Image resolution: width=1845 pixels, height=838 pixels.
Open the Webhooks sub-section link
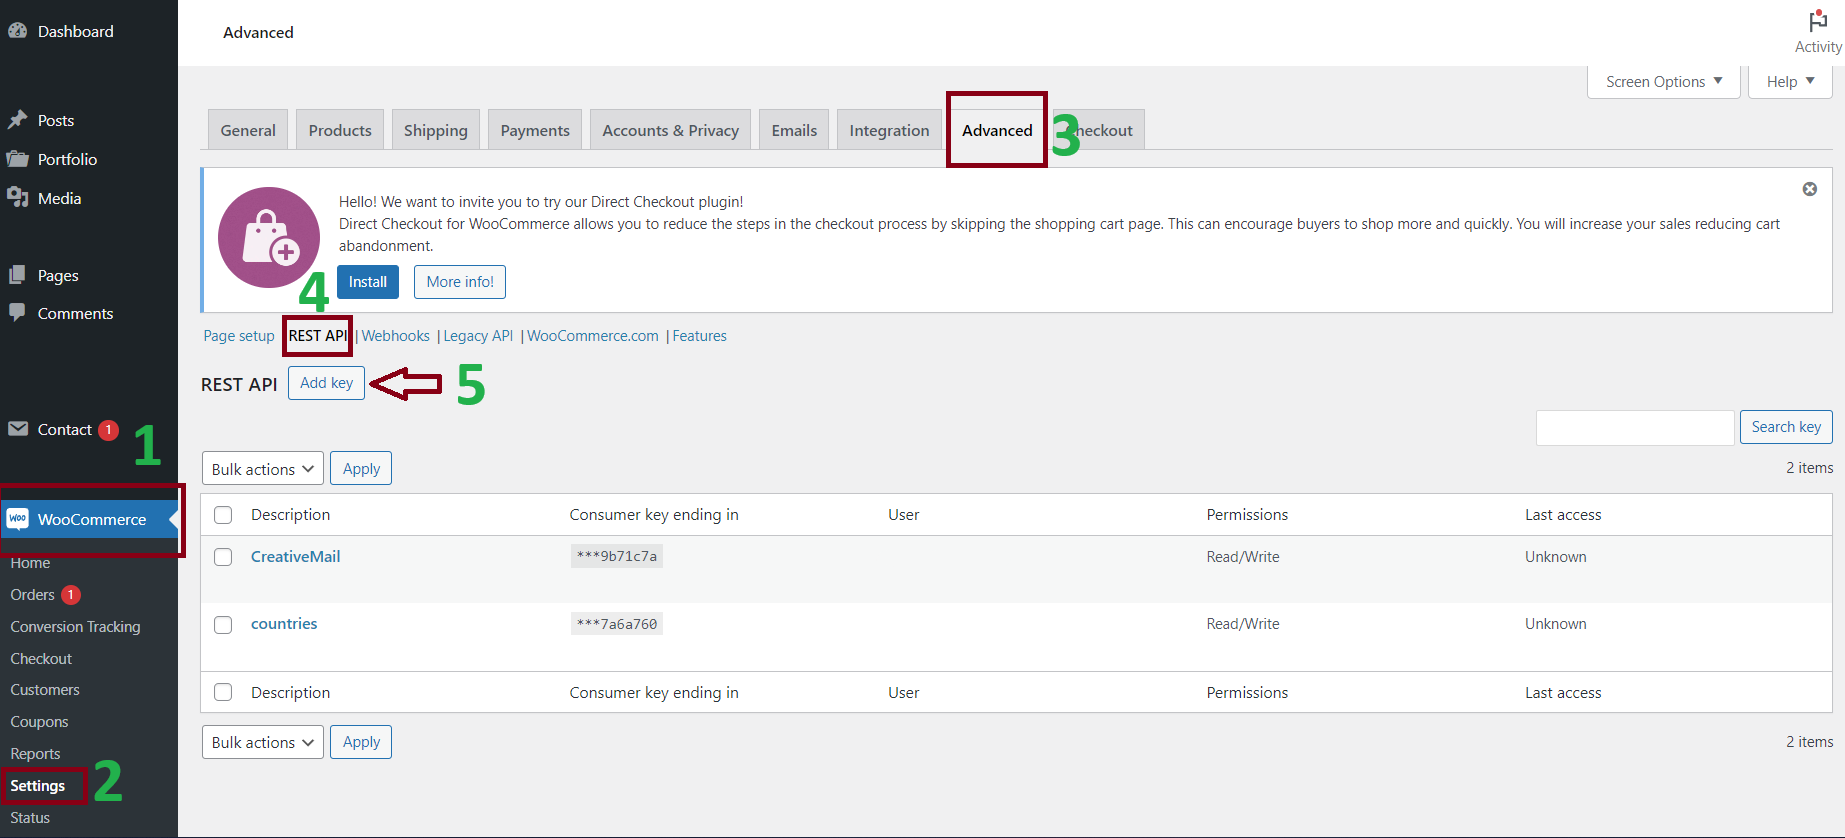click(x=395, y=336)
